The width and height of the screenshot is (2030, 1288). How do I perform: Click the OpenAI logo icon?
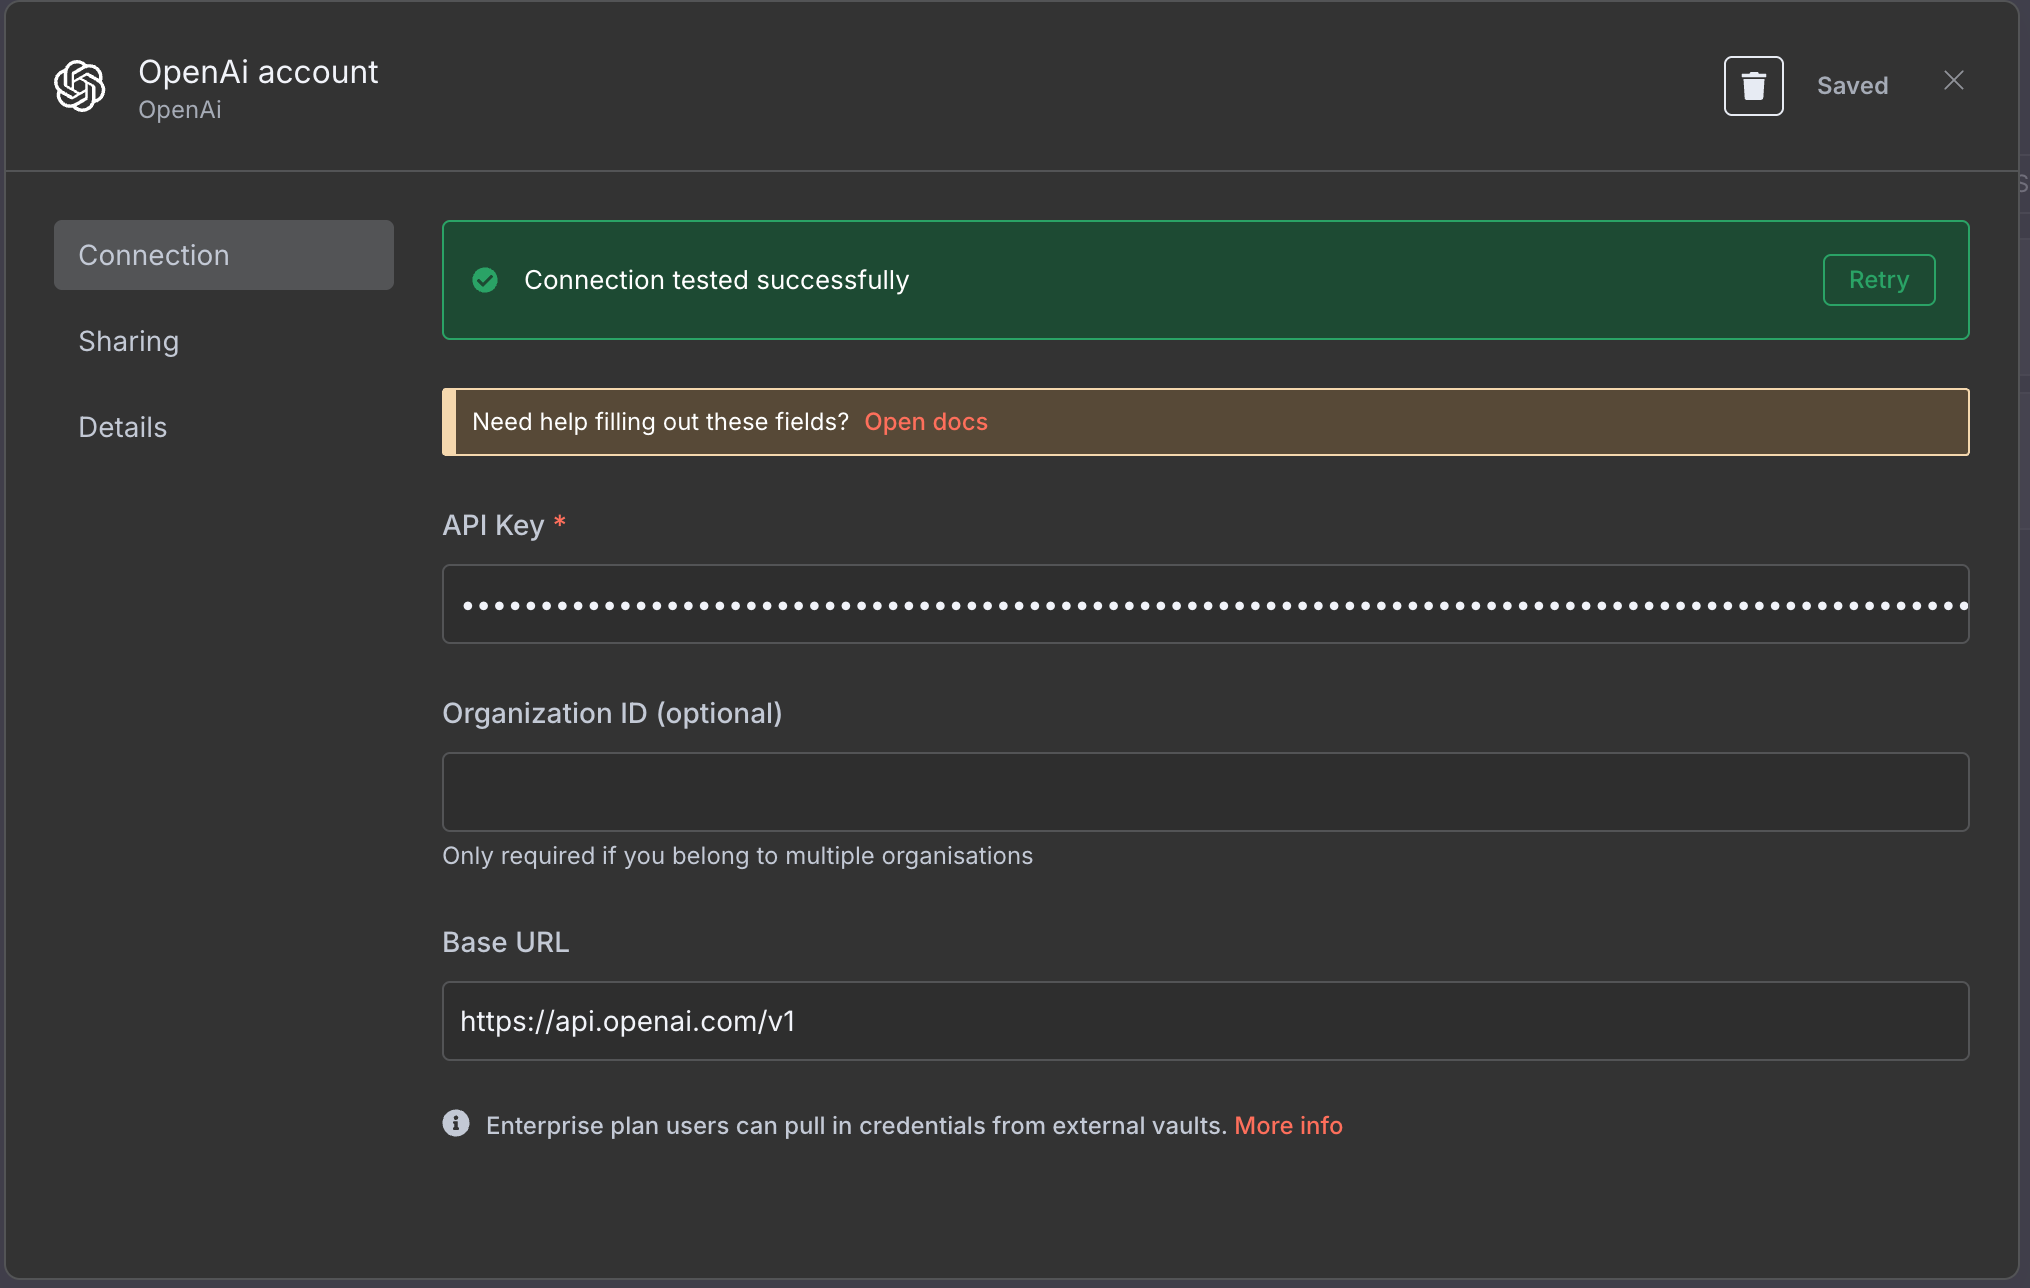click(x=80, y=86)
